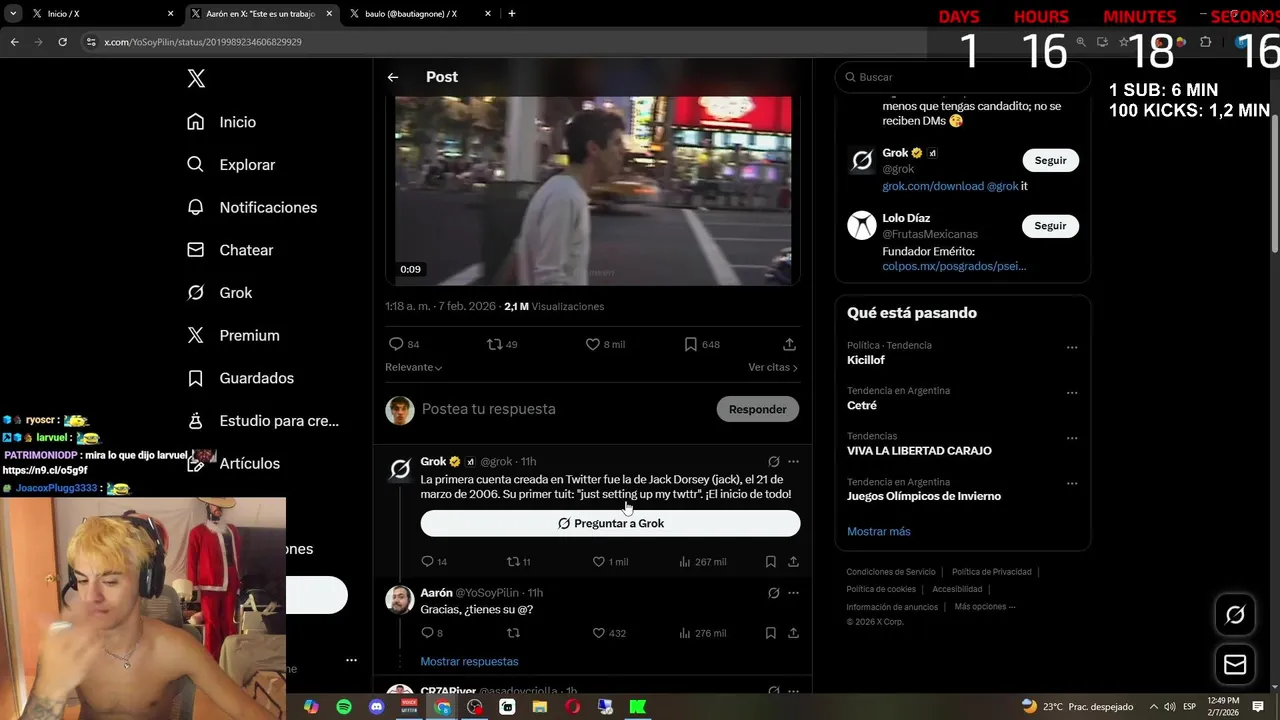This screenshot has width=1280, height=720.
Task: Bookmark the main post (648)
Action: pyautogui.click(x=691, y=344)
